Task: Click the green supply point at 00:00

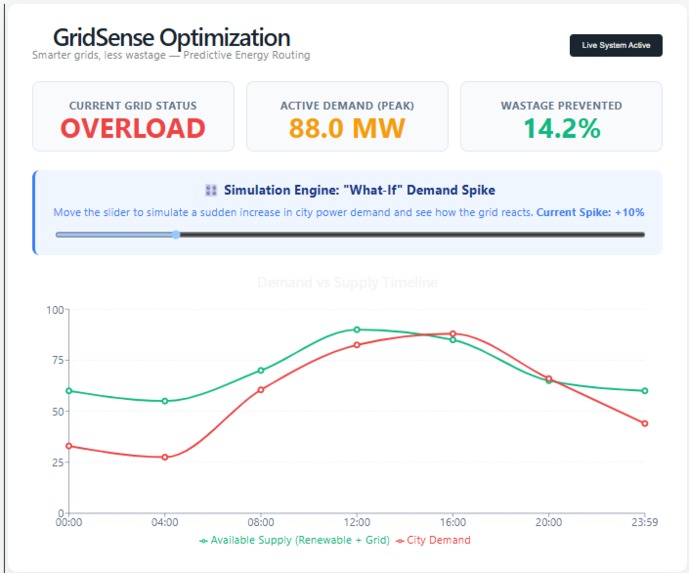Action: (x=69, y=391)
